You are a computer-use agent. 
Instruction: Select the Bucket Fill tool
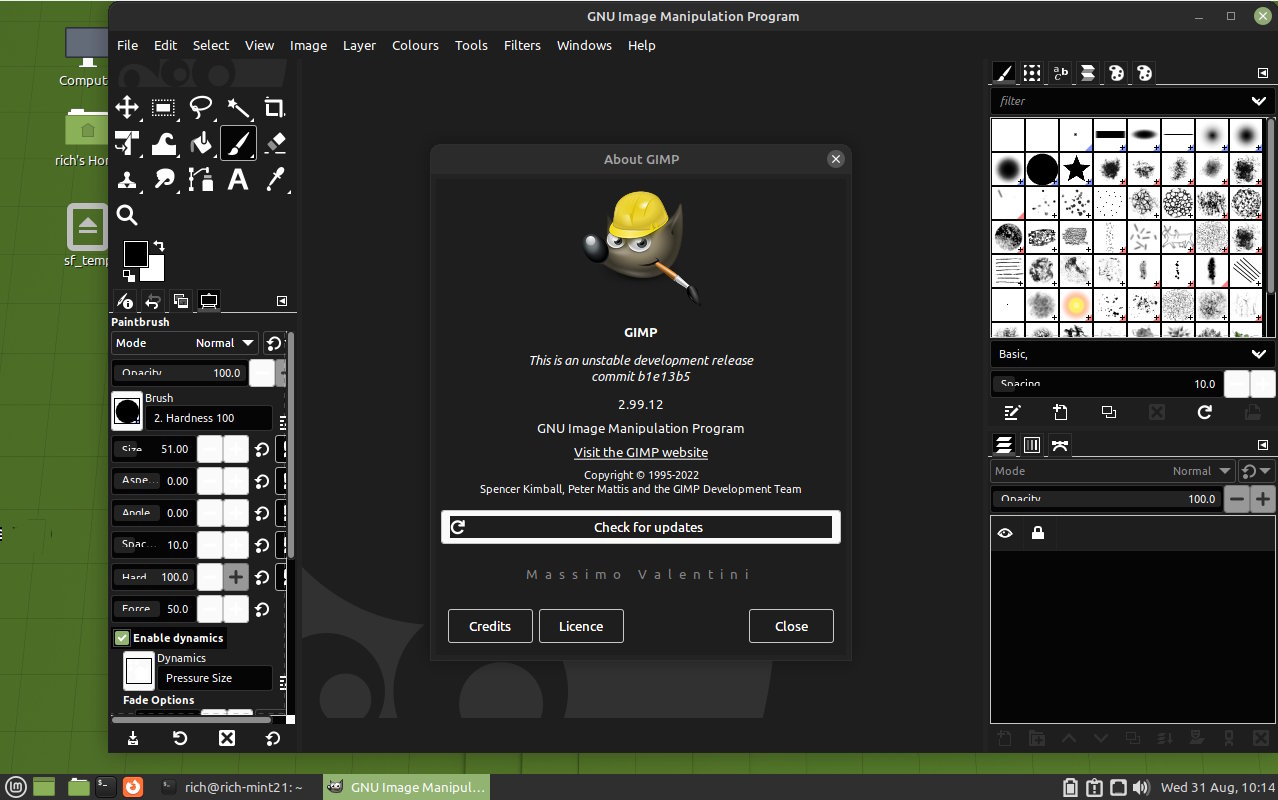pos(201,144)
